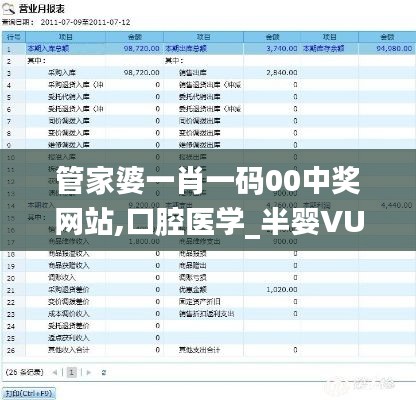Screen dimensions: 416x400
Task: Click the 项目 header above 本期库存余额
Action: 329,37
